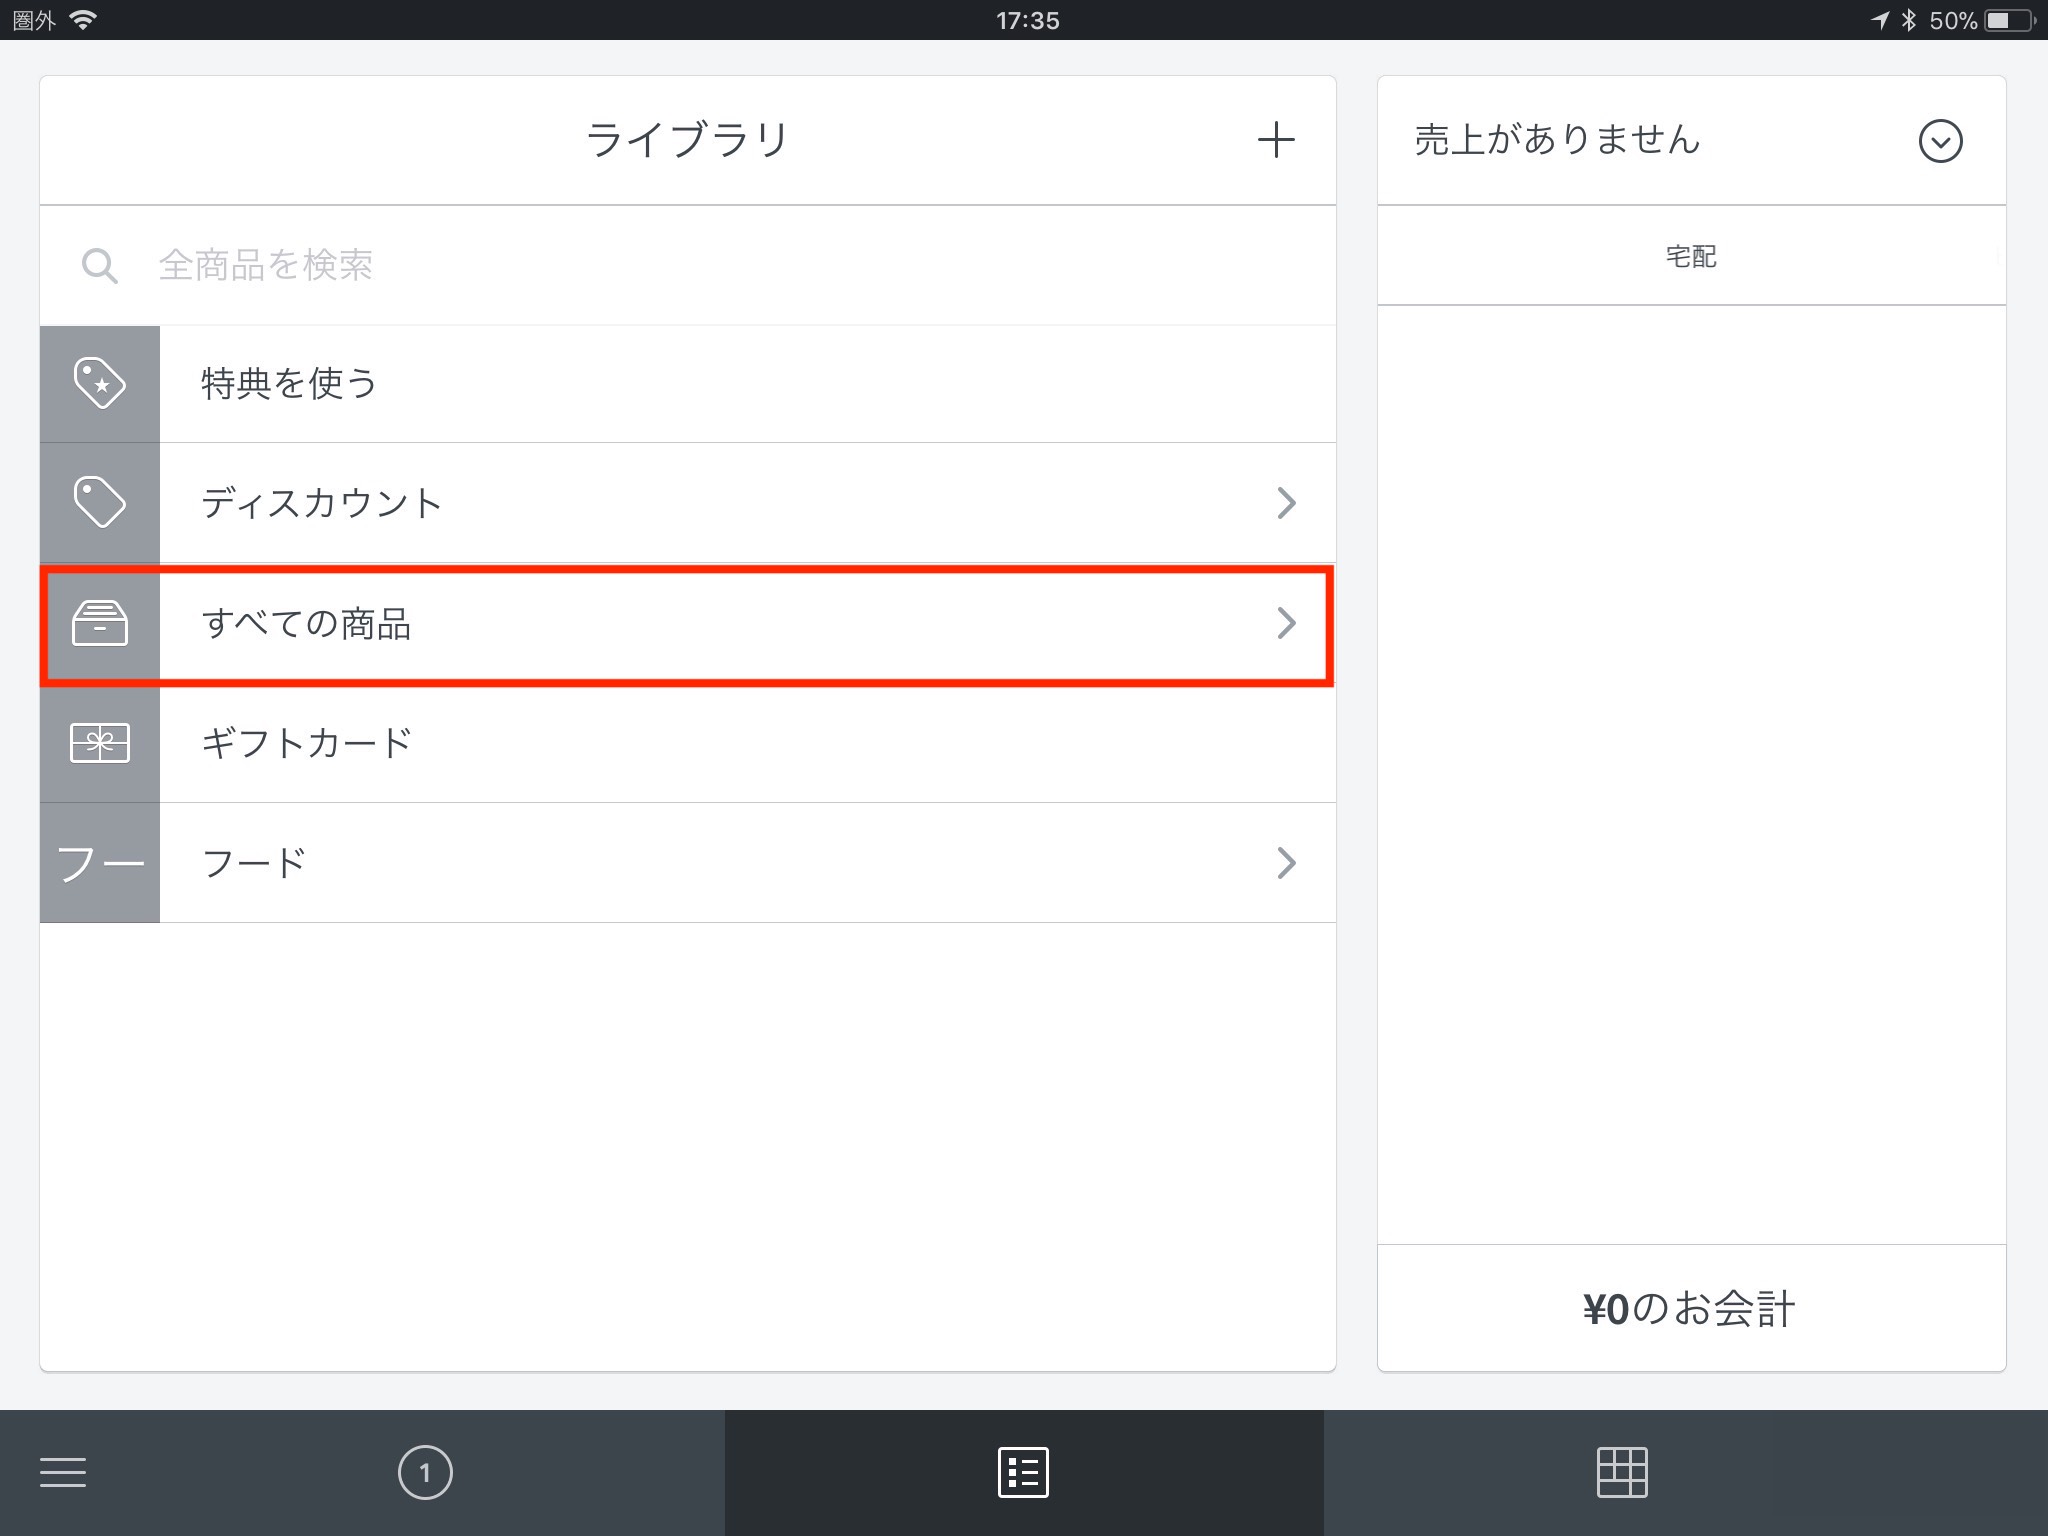Switch to the library list view tab
Viewport: 2048px width, 1536px height.
click(1023, 1472)
